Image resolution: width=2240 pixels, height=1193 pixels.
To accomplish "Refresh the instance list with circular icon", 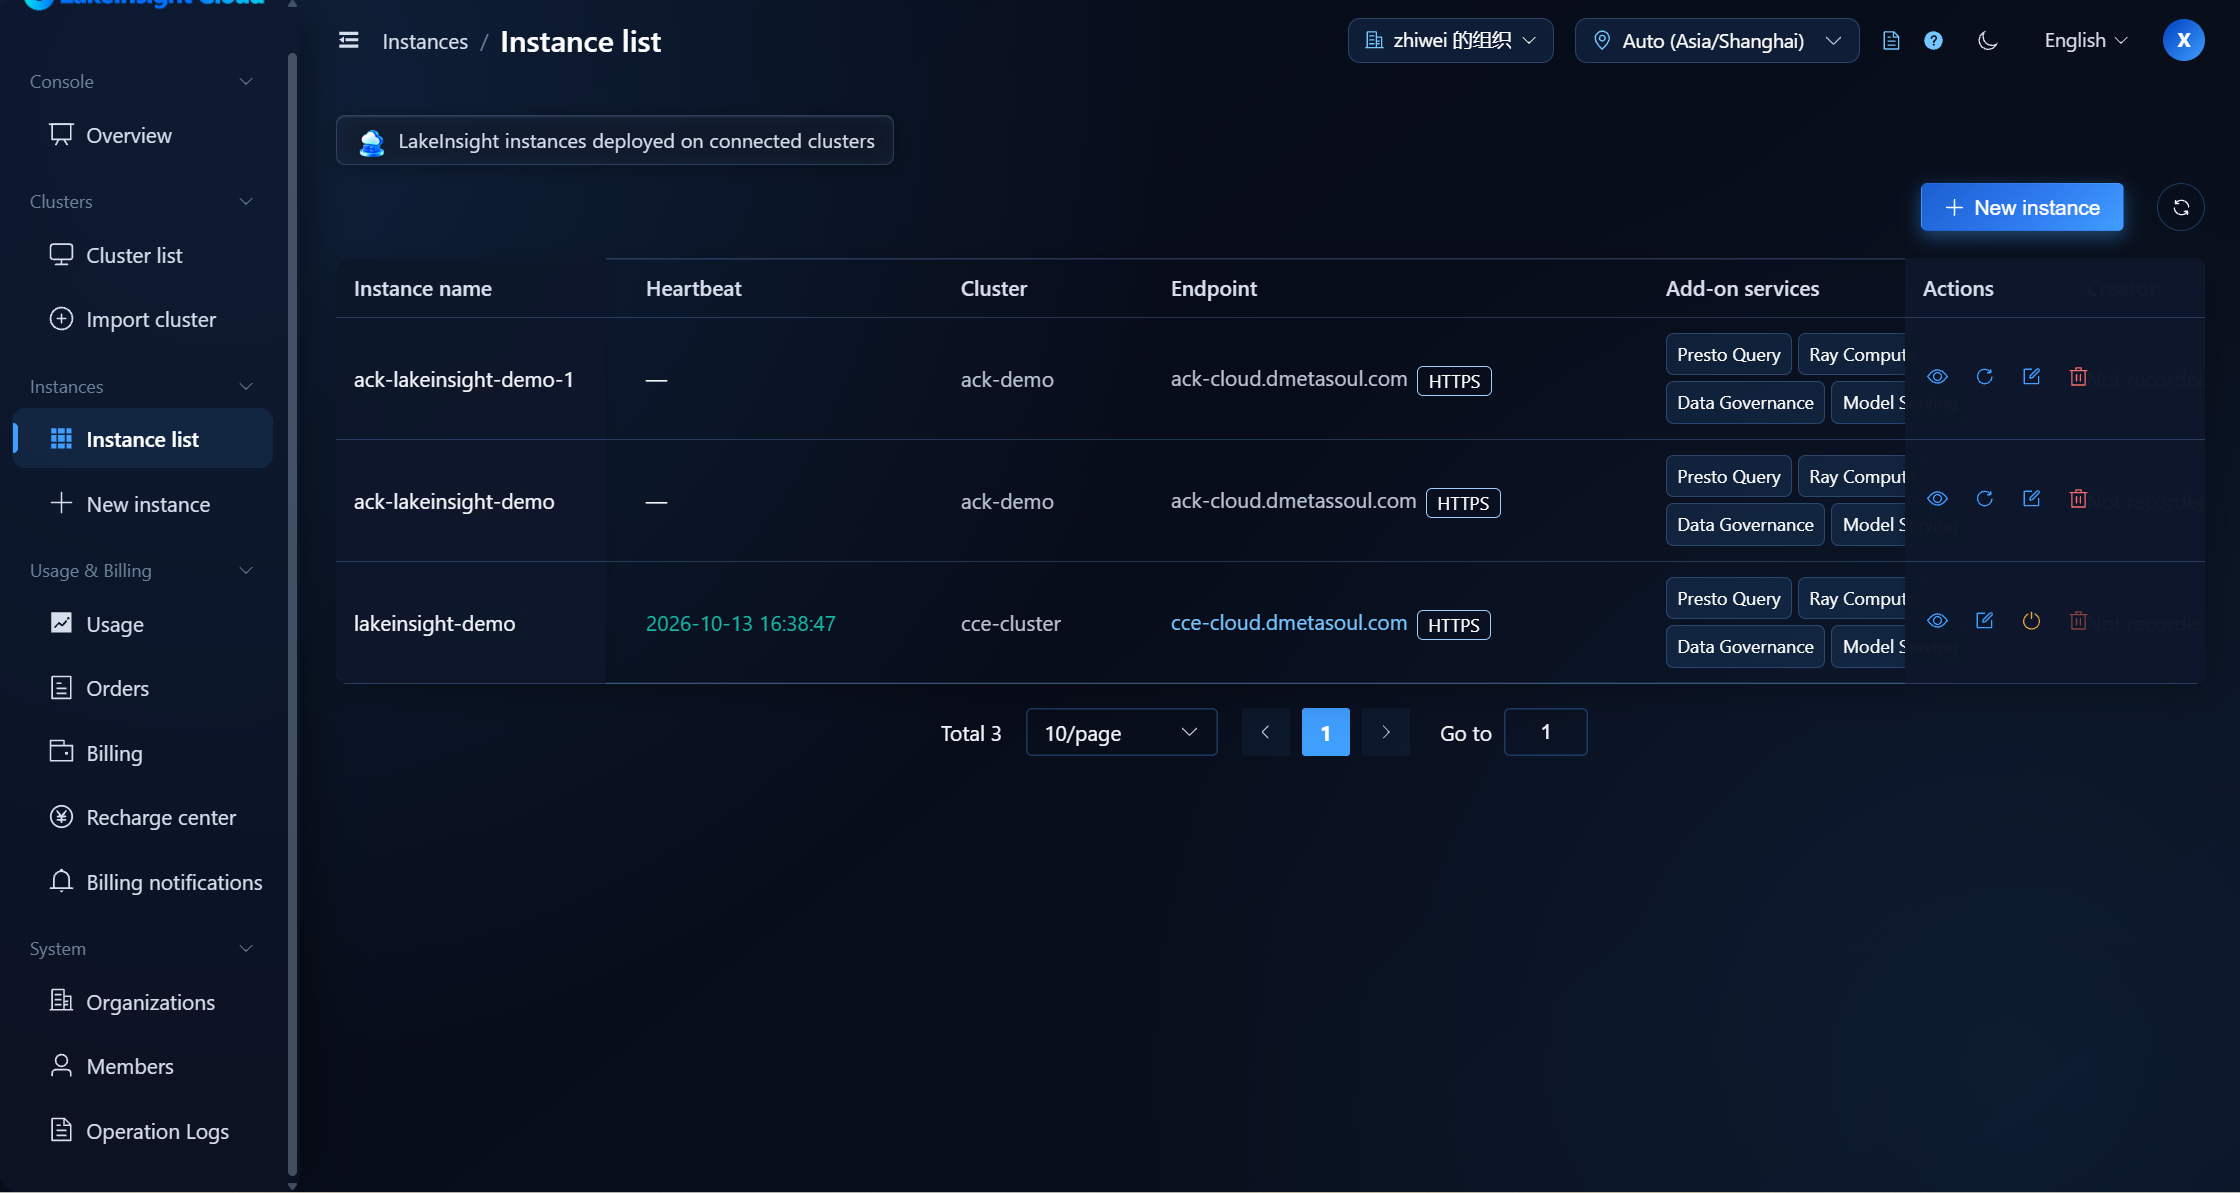I will tap(2180, 207).
